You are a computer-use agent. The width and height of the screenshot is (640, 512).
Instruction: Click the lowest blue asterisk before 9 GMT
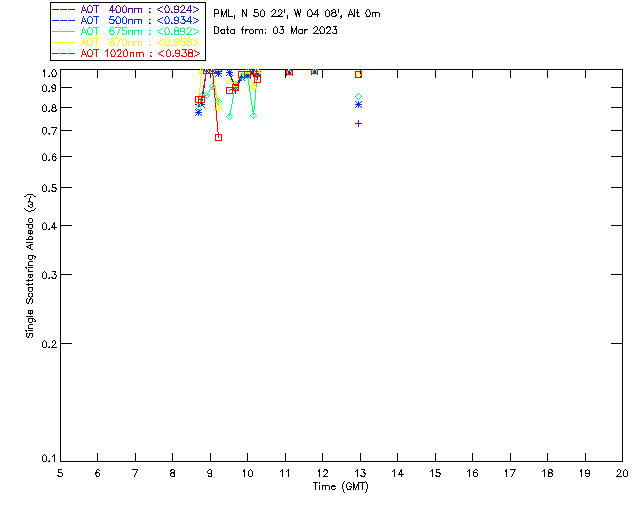(198, 112)
